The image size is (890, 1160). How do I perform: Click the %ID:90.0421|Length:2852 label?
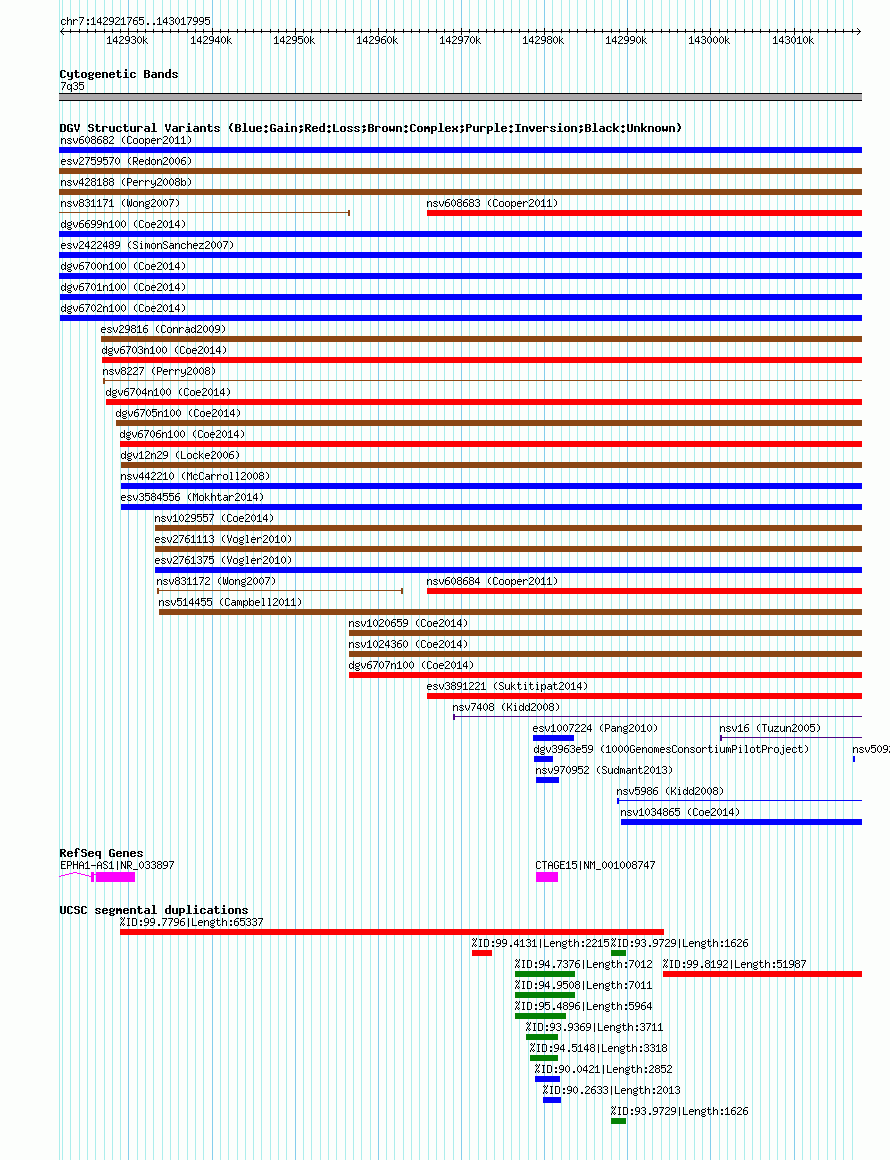[x=604, y=1069]
